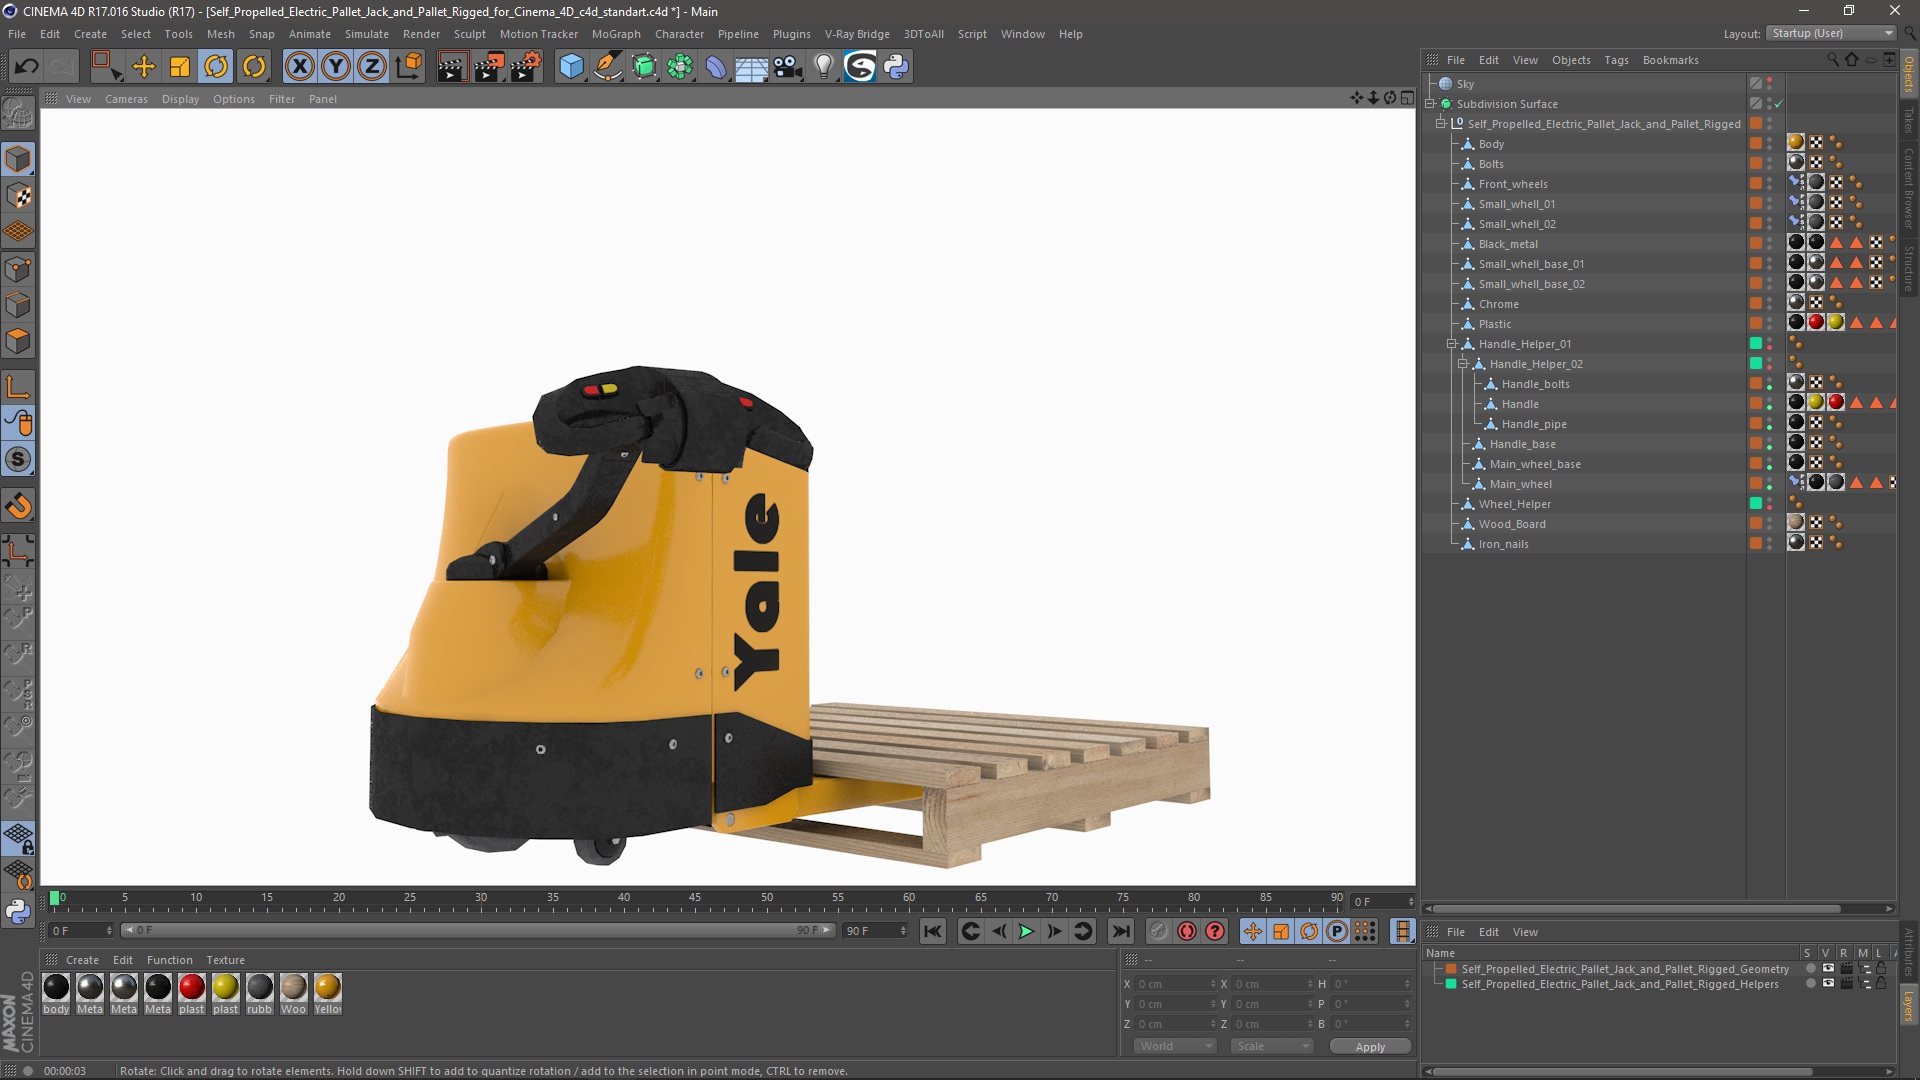Viewport: 1920px width, 1080px height.
Task: Open the Simulate menu
Action: pyautogui.click(x=366, y=34)
